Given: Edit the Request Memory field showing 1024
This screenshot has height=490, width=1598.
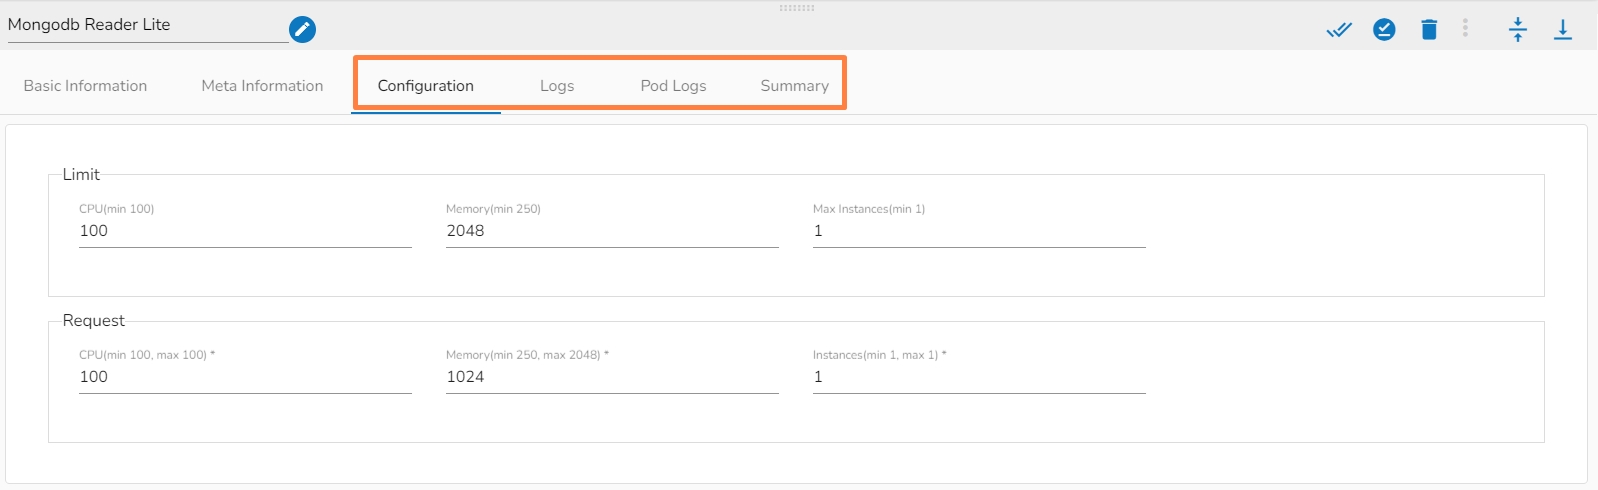Looking at the screenshot, I should (x=612, y=377).
